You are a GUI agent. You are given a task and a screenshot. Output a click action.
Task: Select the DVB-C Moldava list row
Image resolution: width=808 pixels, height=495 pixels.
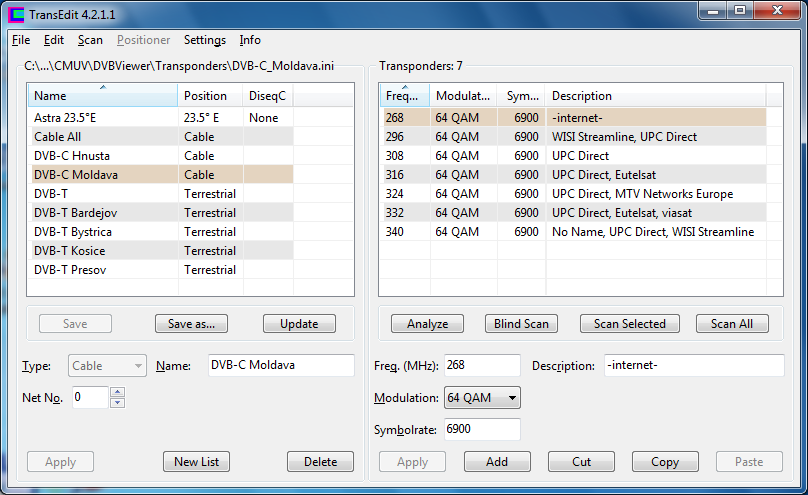162,175
